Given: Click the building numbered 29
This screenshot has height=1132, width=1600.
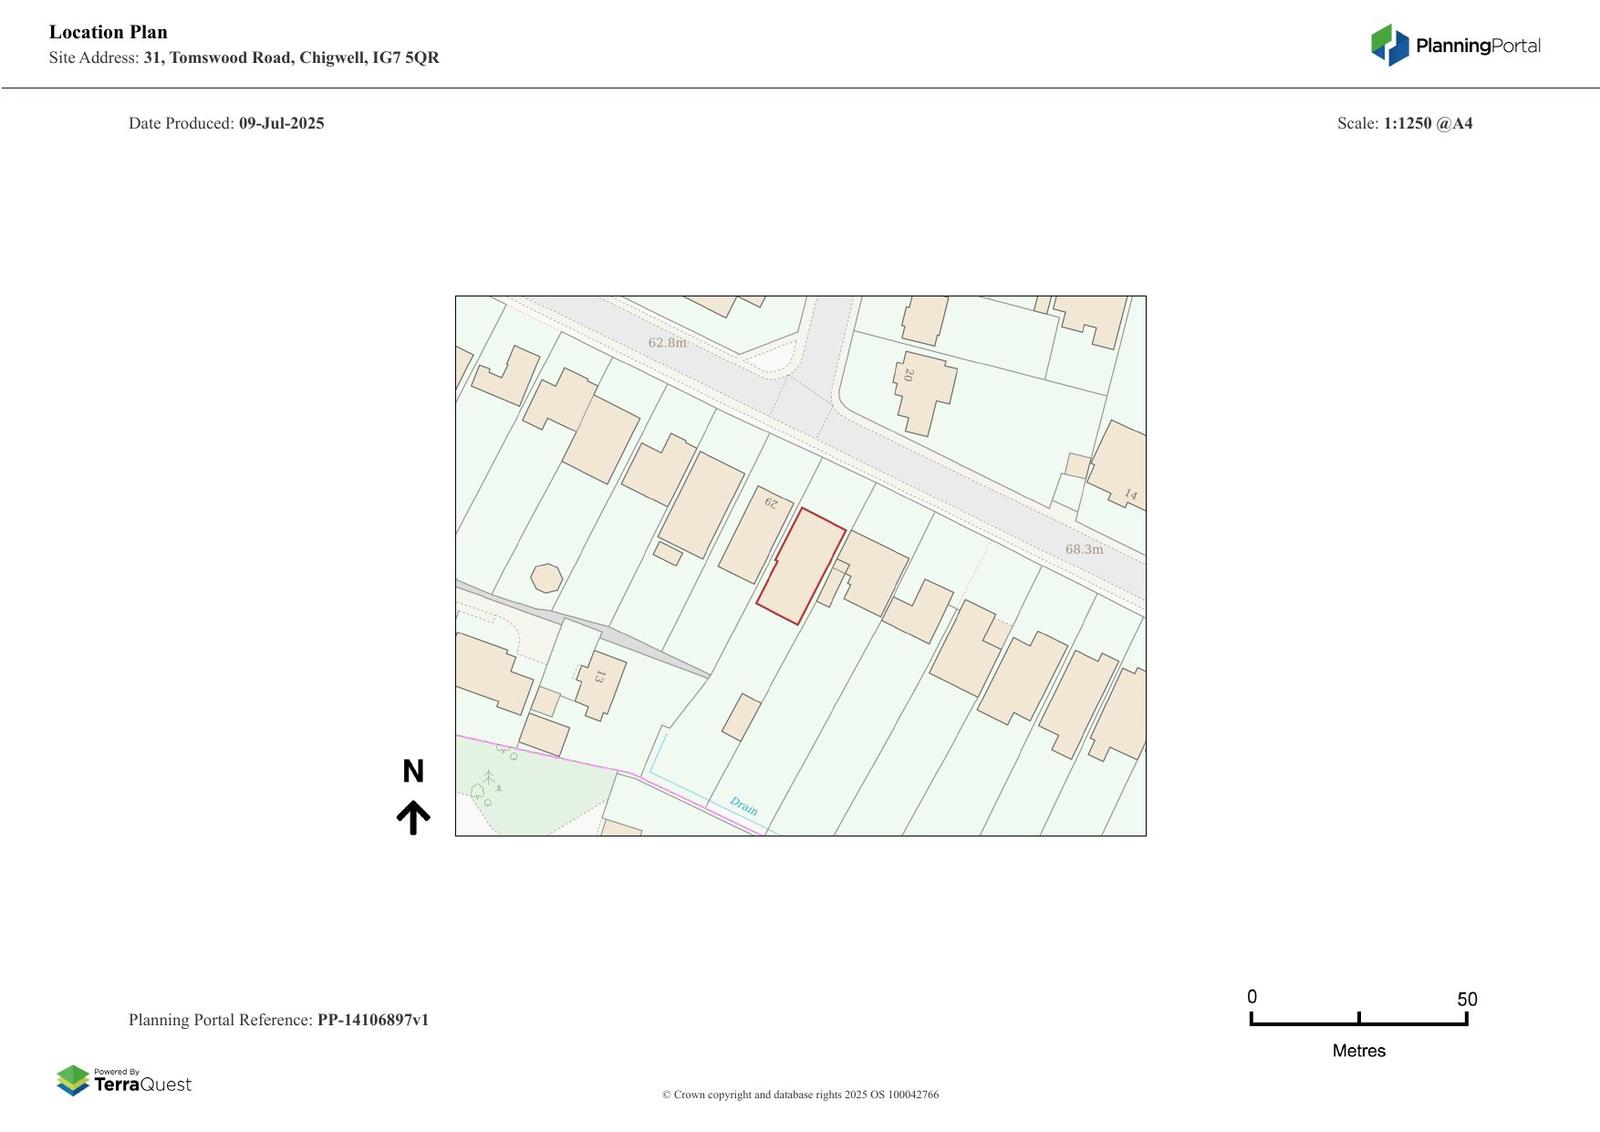Looking at the screenshot, I should tap(755, 535).
